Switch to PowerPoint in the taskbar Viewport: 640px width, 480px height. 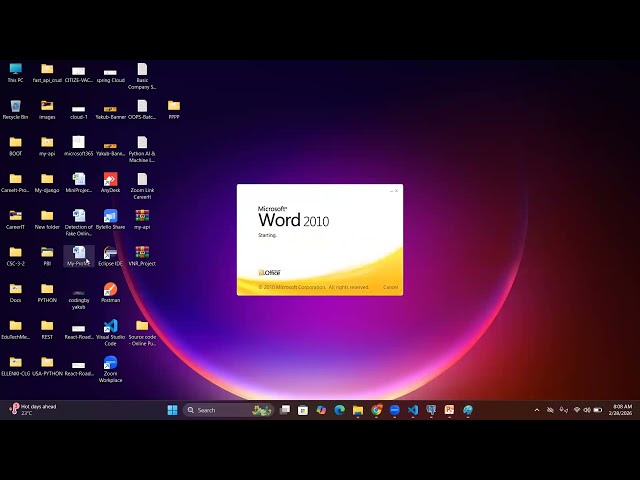(x=449, y=410)
